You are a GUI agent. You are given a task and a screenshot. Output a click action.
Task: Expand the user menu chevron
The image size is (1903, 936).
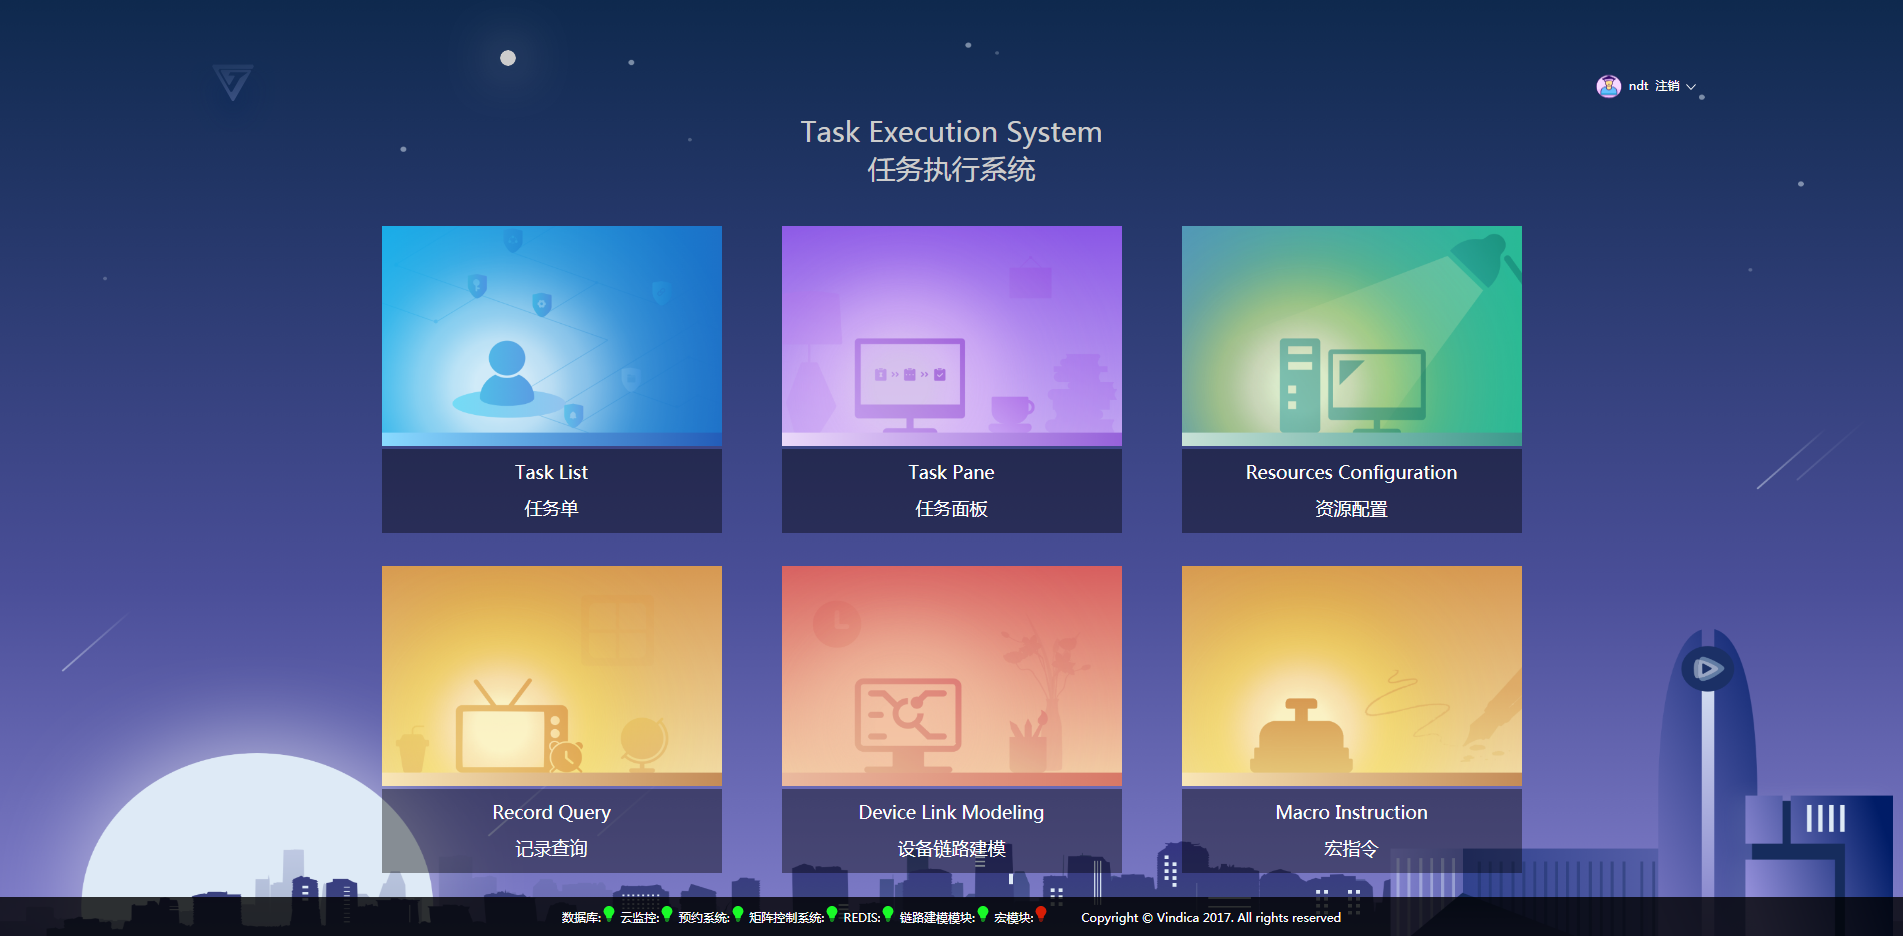[x=1691, y=87]
